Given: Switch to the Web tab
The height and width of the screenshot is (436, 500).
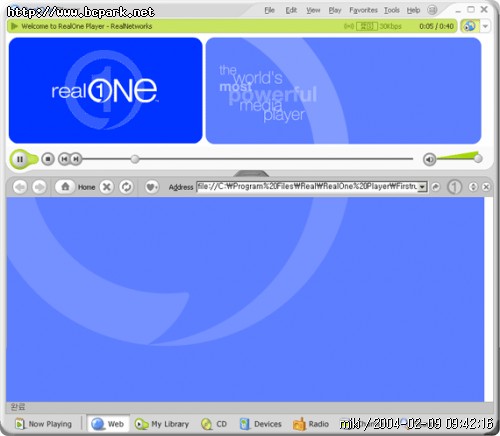Looking at the screenshot, I should coord(108,424).
